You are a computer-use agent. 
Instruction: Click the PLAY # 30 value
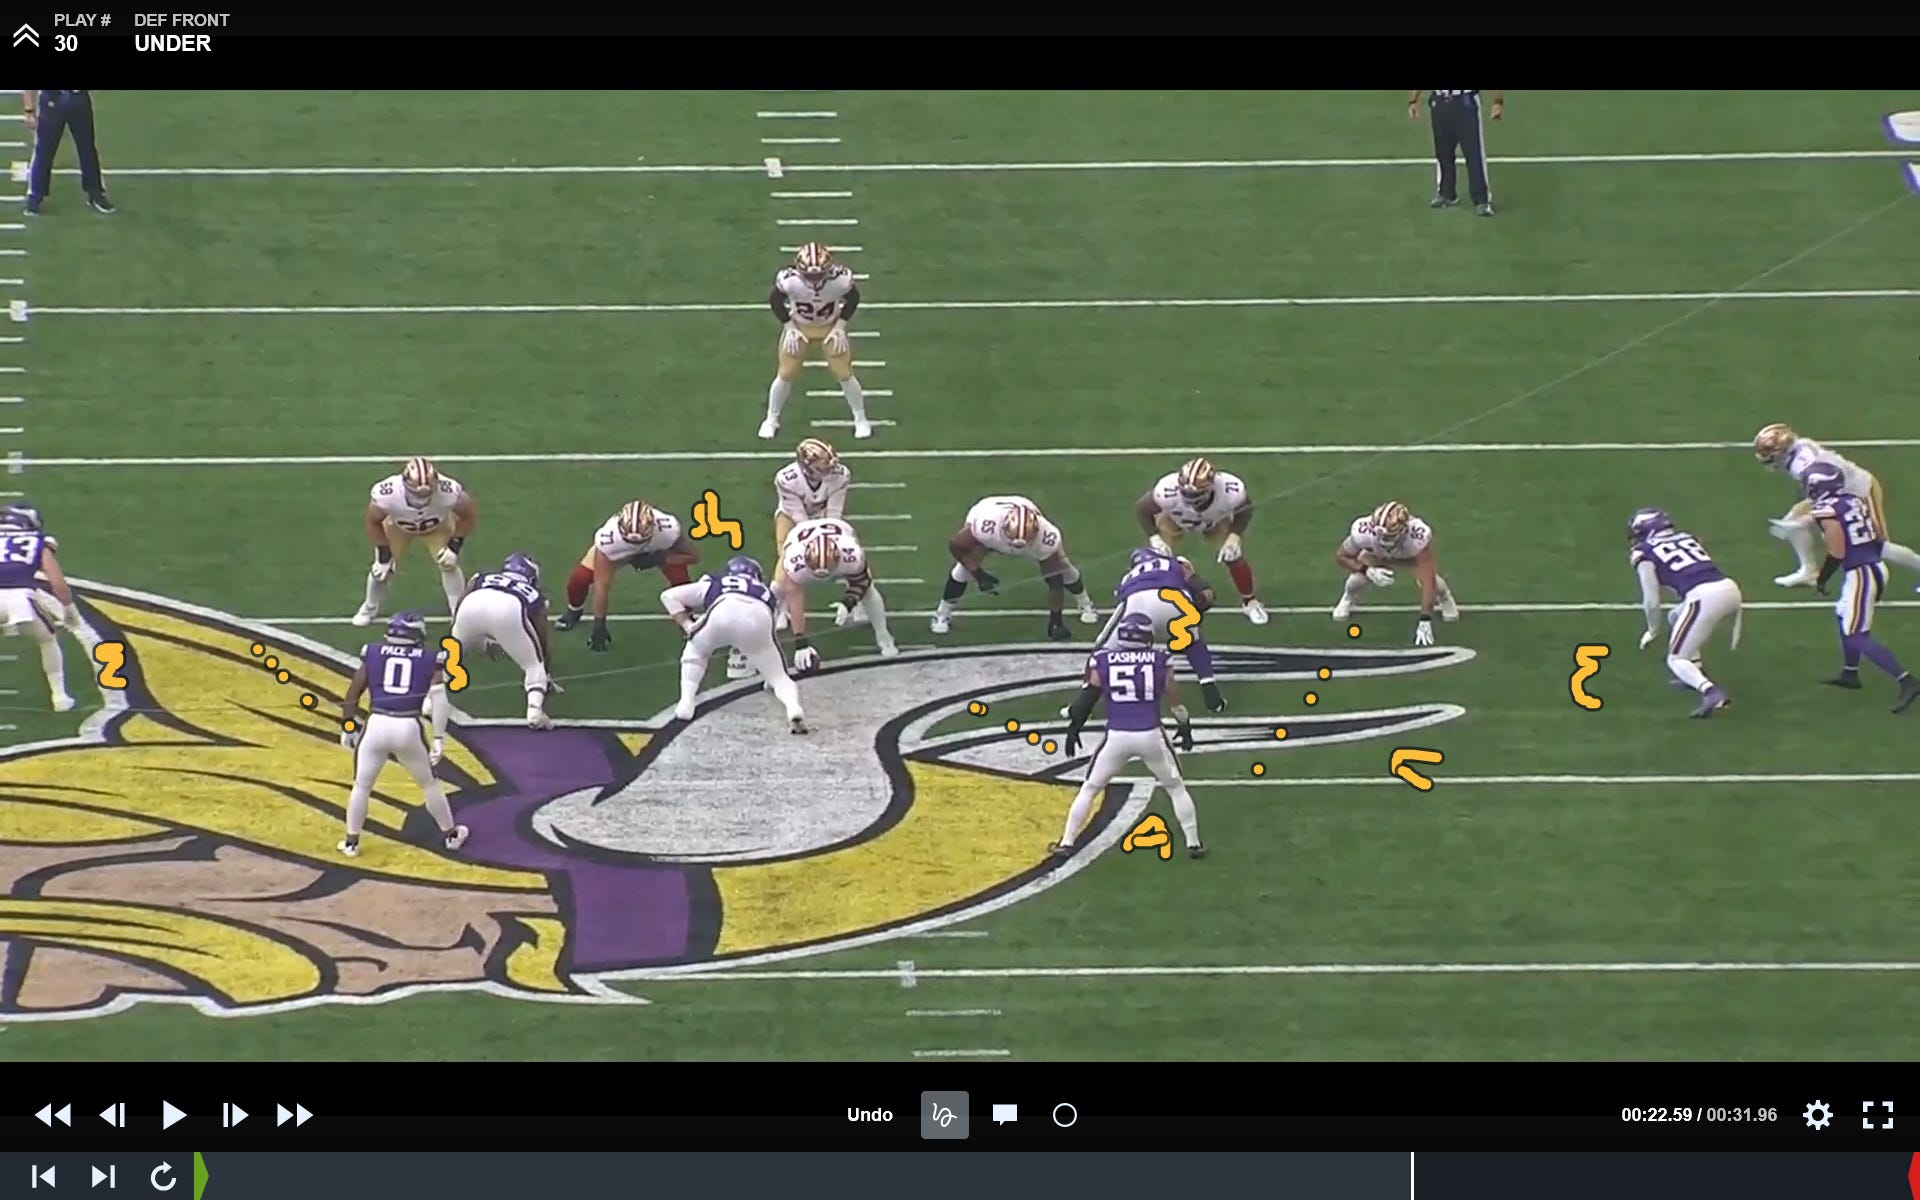66,44
